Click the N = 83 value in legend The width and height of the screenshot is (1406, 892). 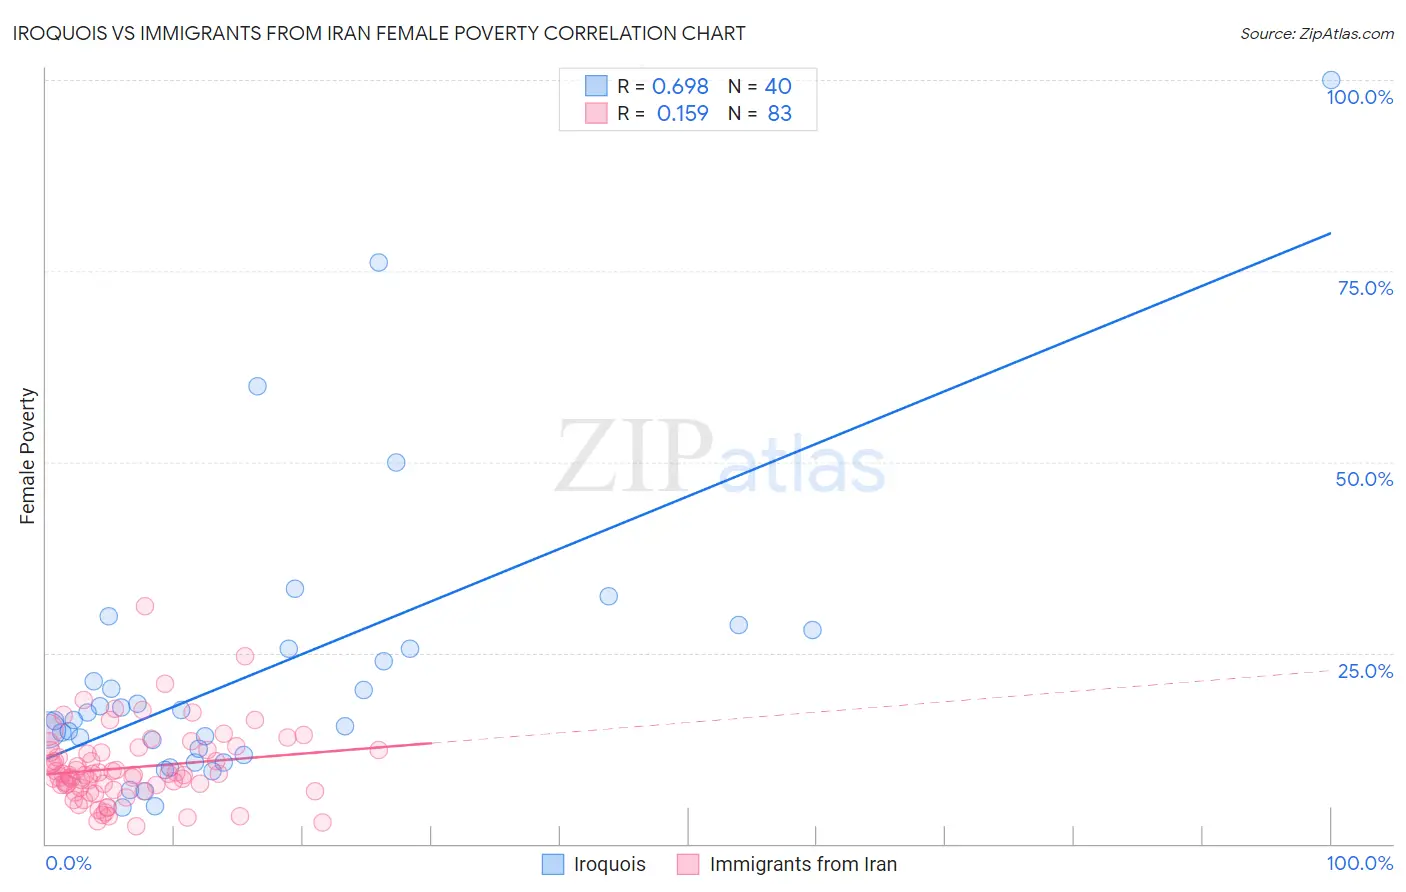click(760, 113)
